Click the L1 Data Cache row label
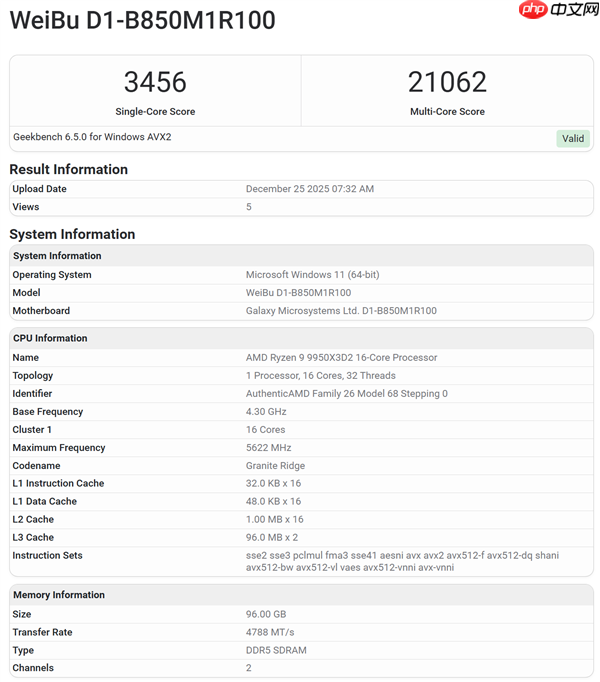600x682 pixels. pyautogui.click(x=44, y=501)
